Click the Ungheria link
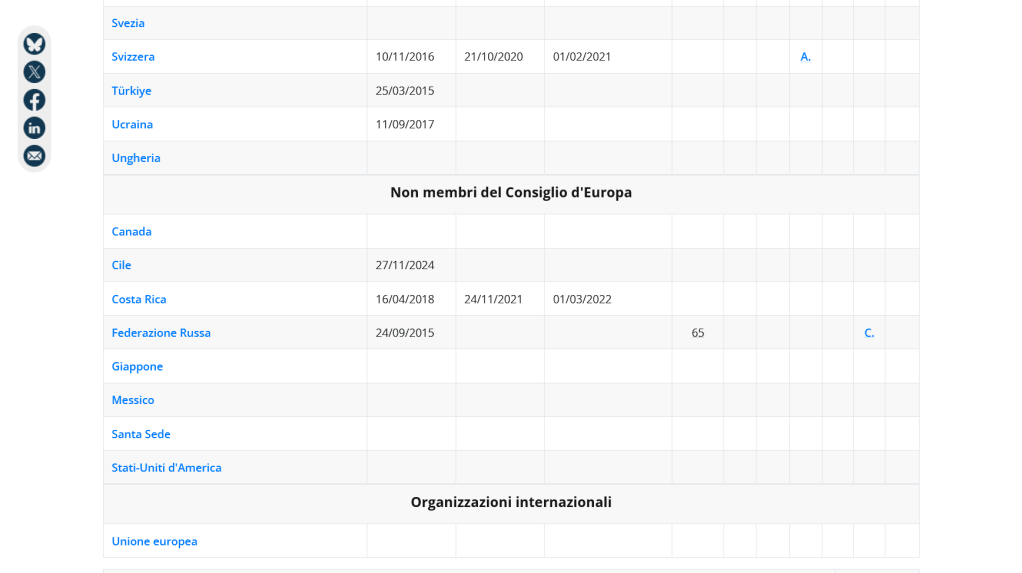1022x573 pixels. click(136, 158)
